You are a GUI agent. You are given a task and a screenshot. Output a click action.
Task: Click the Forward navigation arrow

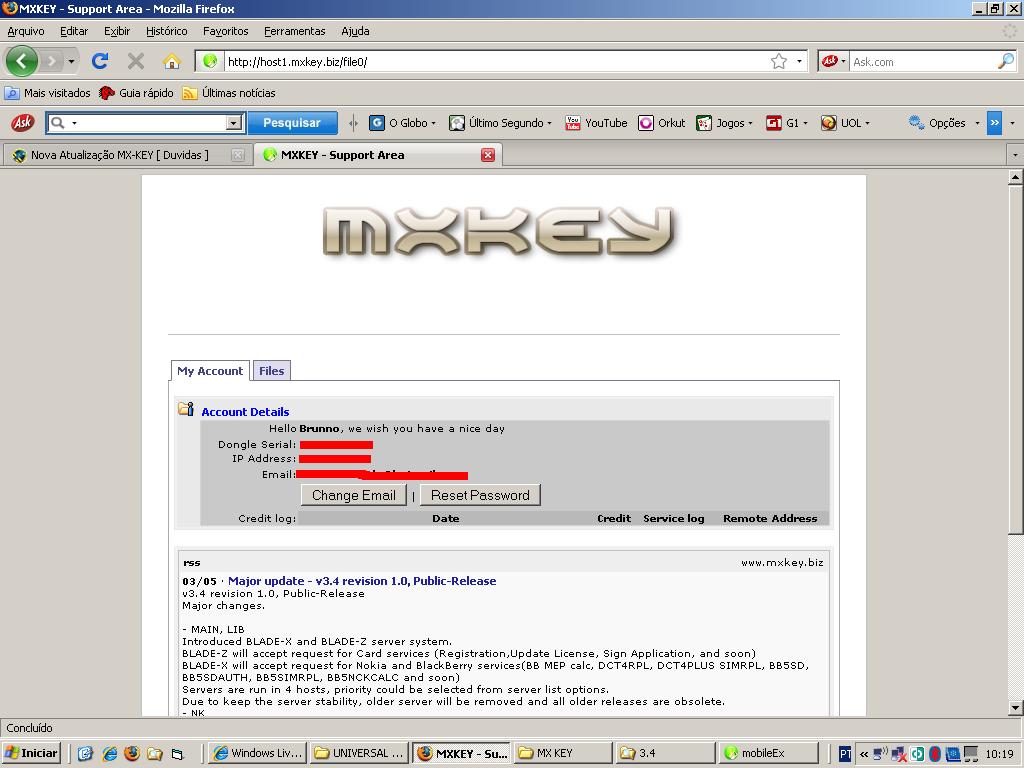coord(52,61)
